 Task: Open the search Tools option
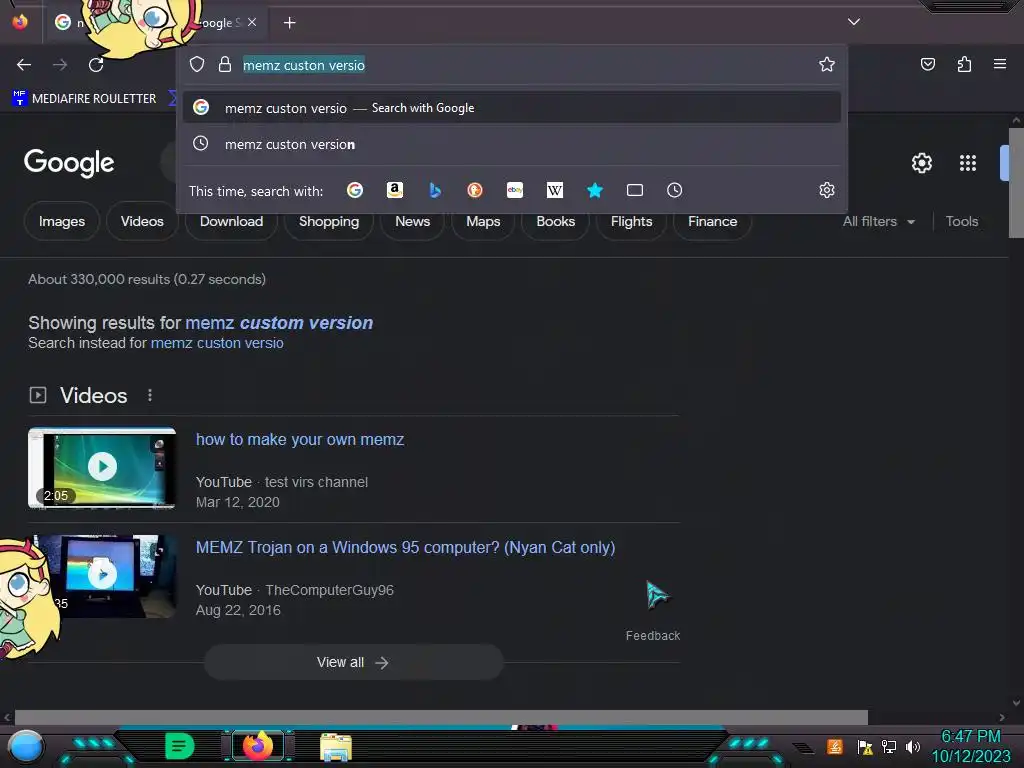pyautogui.click(x=962, y=221)
